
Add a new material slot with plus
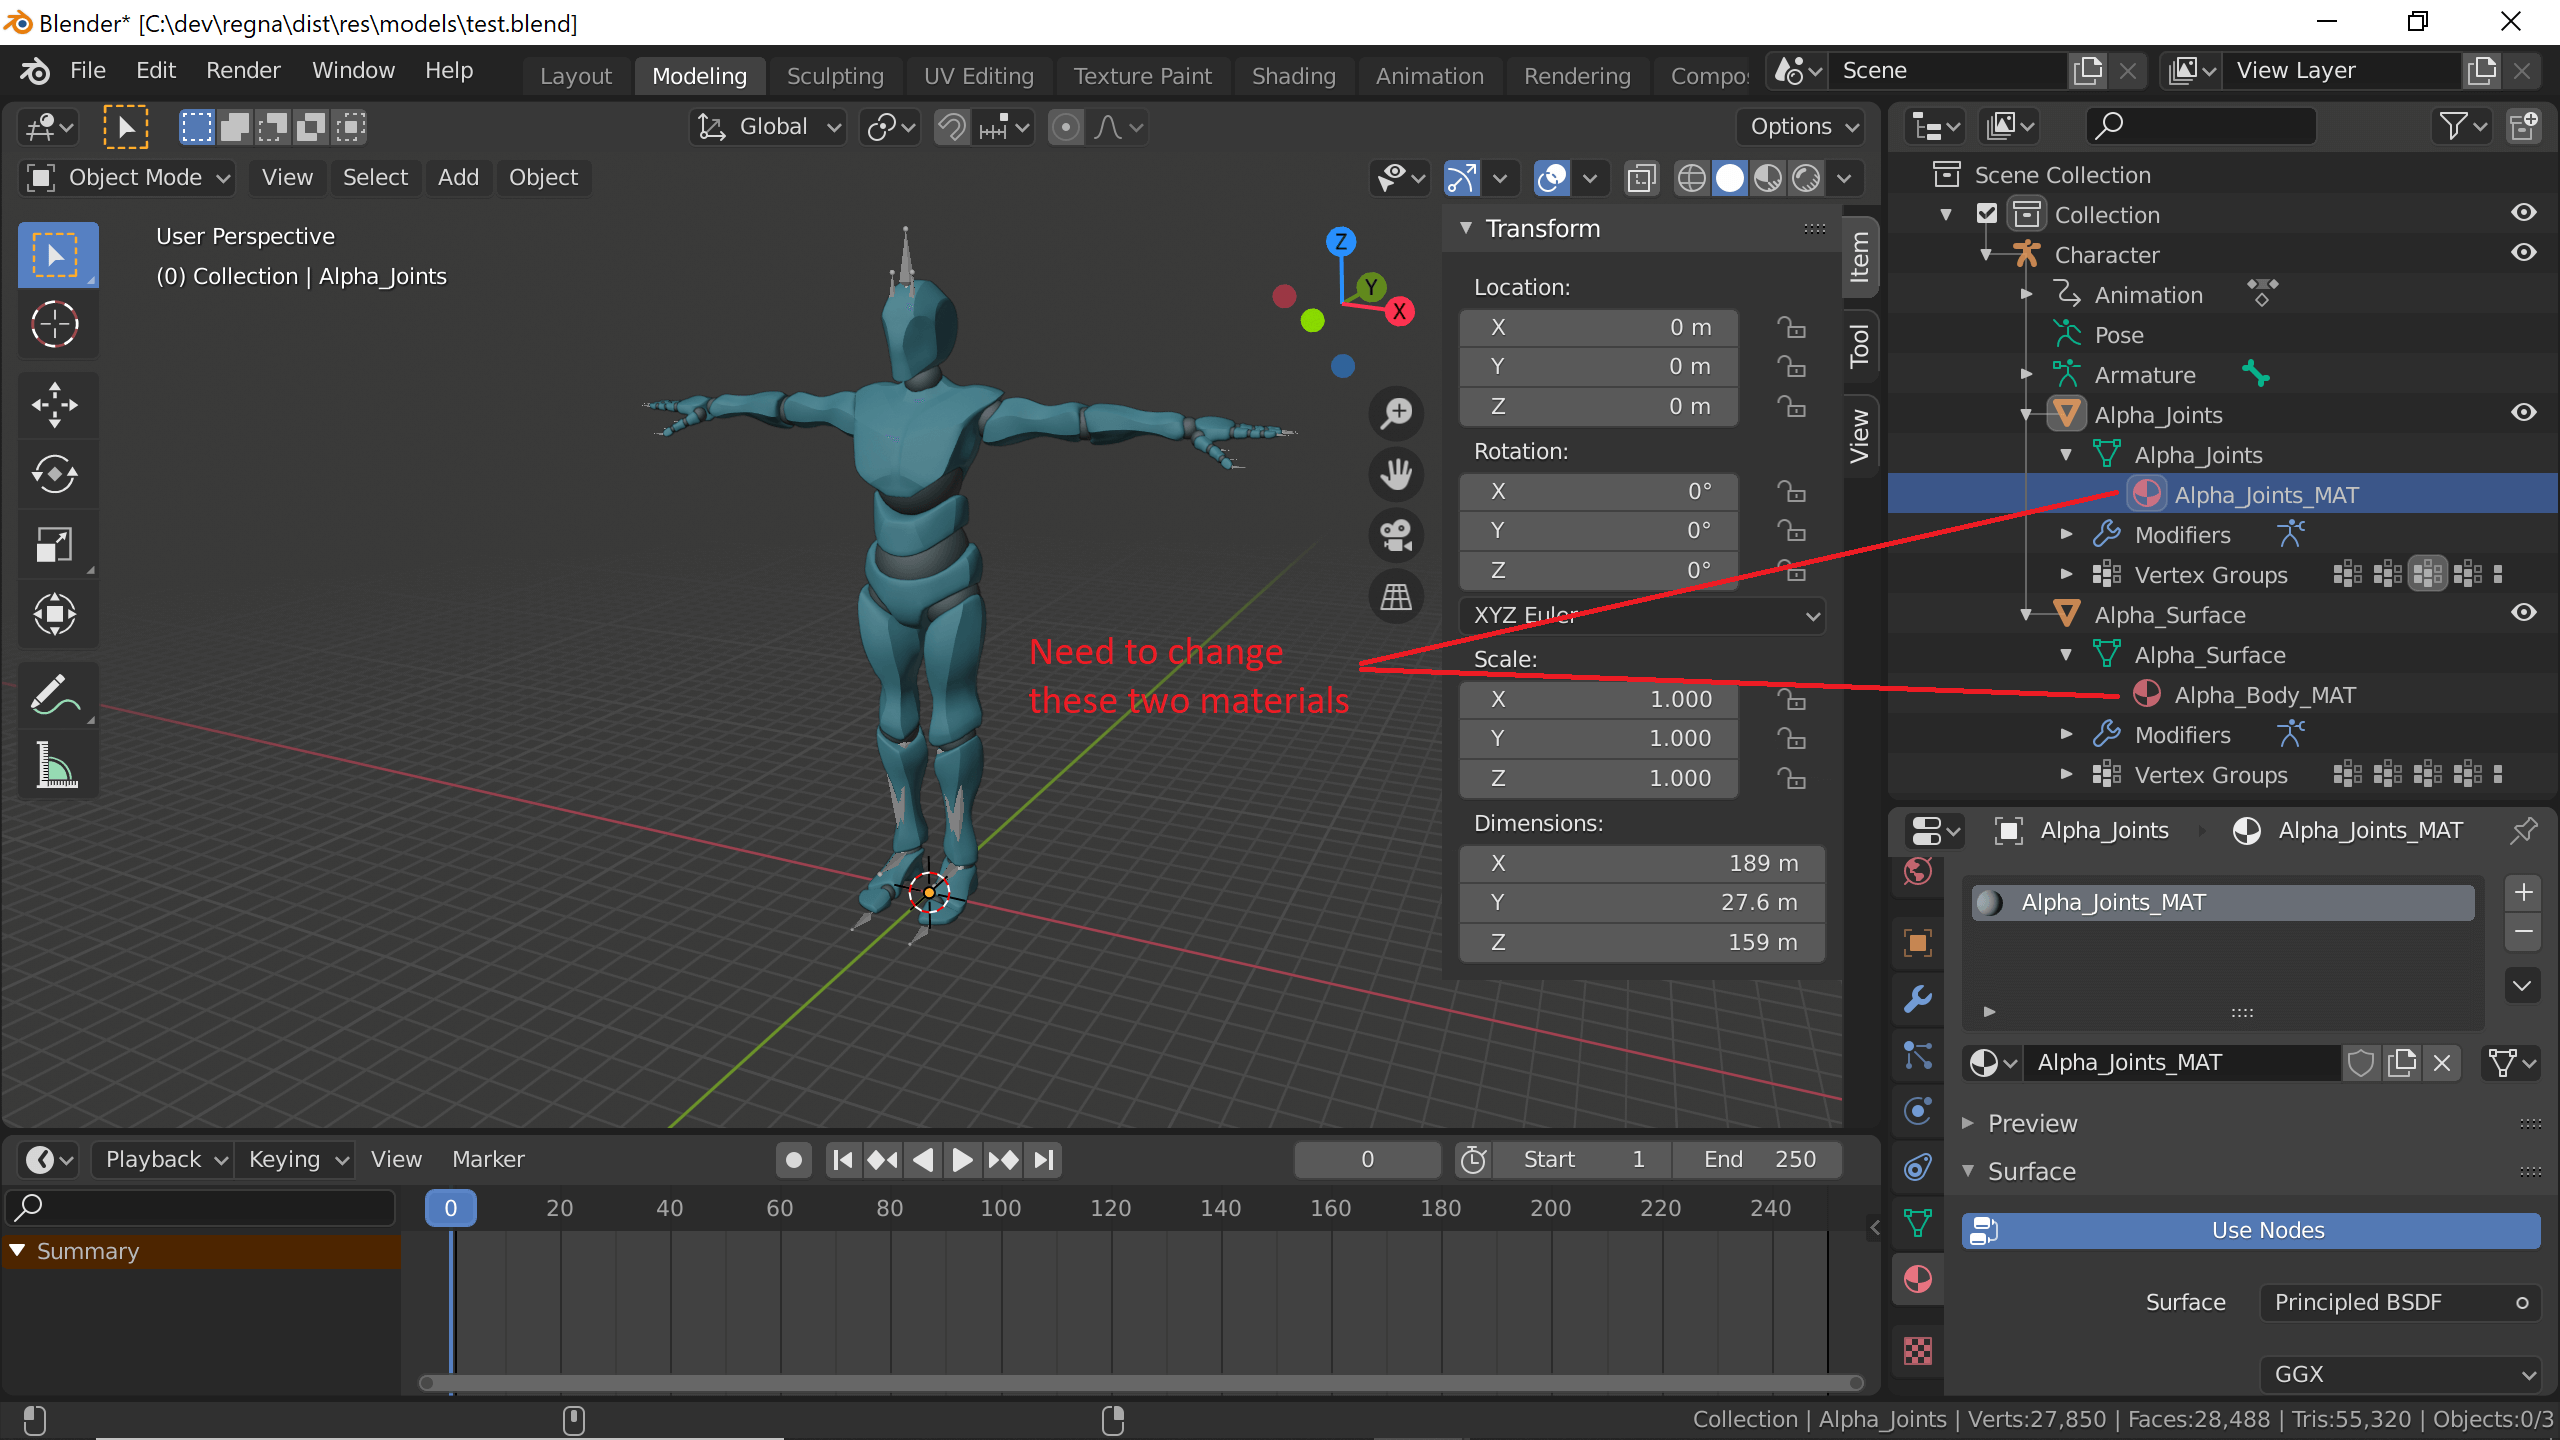click(x=2523, y=892)
